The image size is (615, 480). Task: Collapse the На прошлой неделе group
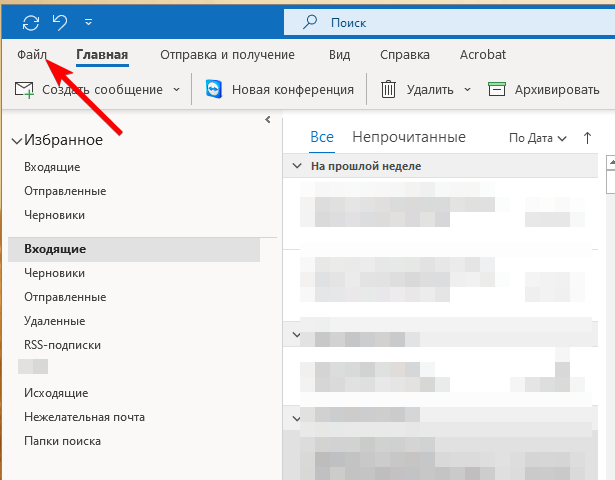point(297,166)
